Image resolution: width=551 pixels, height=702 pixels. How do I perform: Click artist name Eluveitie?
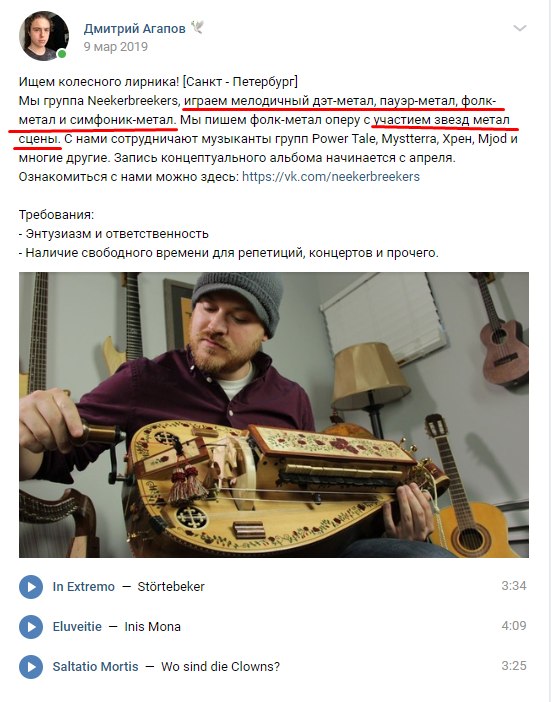coord(77,626)
